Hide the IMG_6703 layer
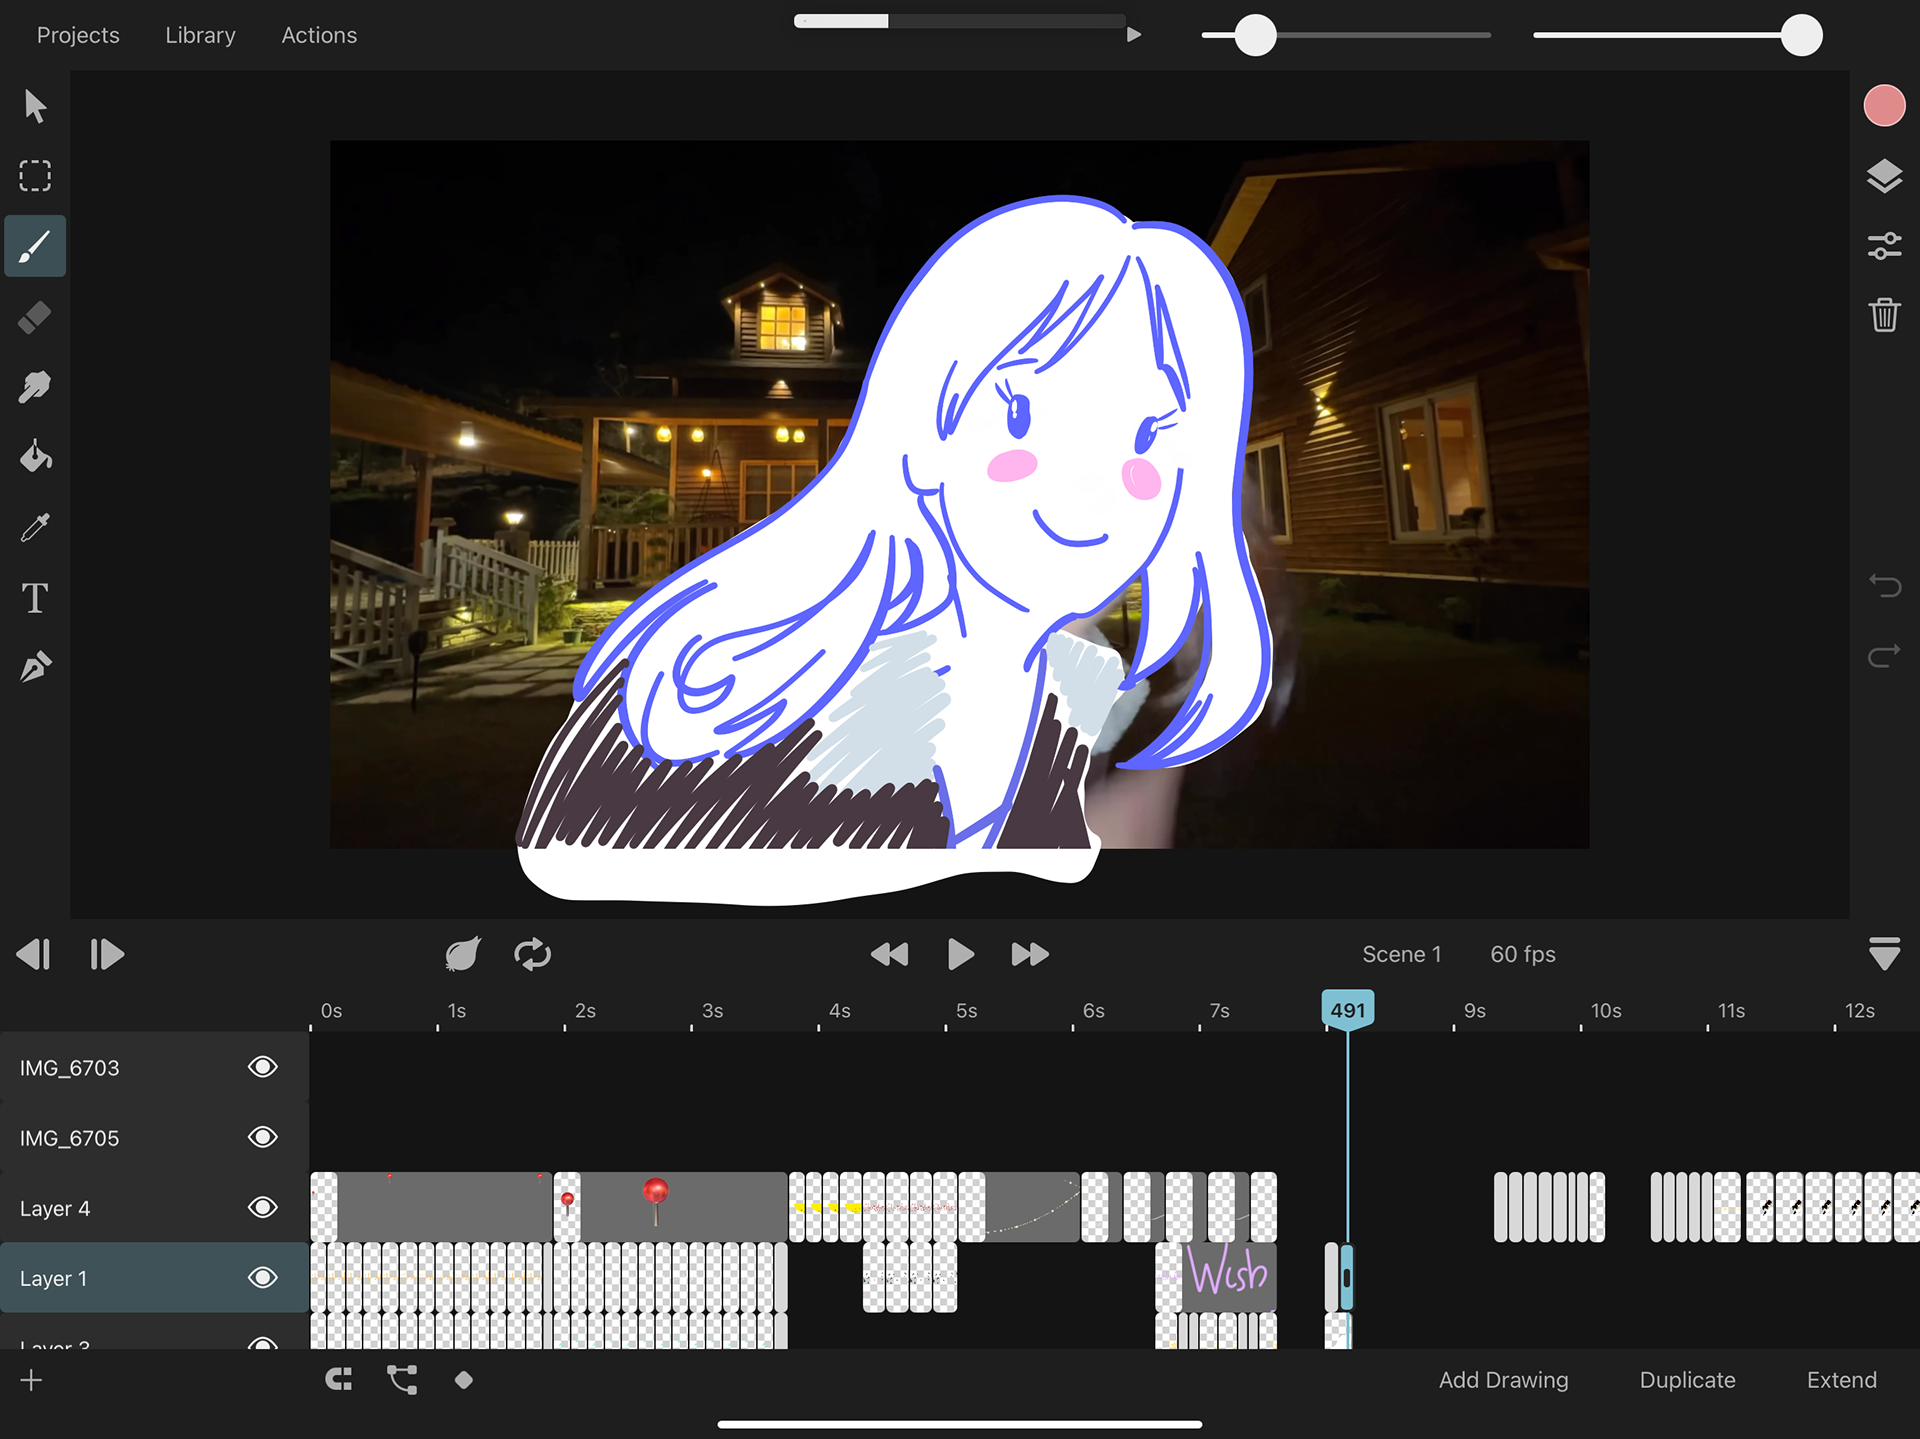 pos(262,1067)
